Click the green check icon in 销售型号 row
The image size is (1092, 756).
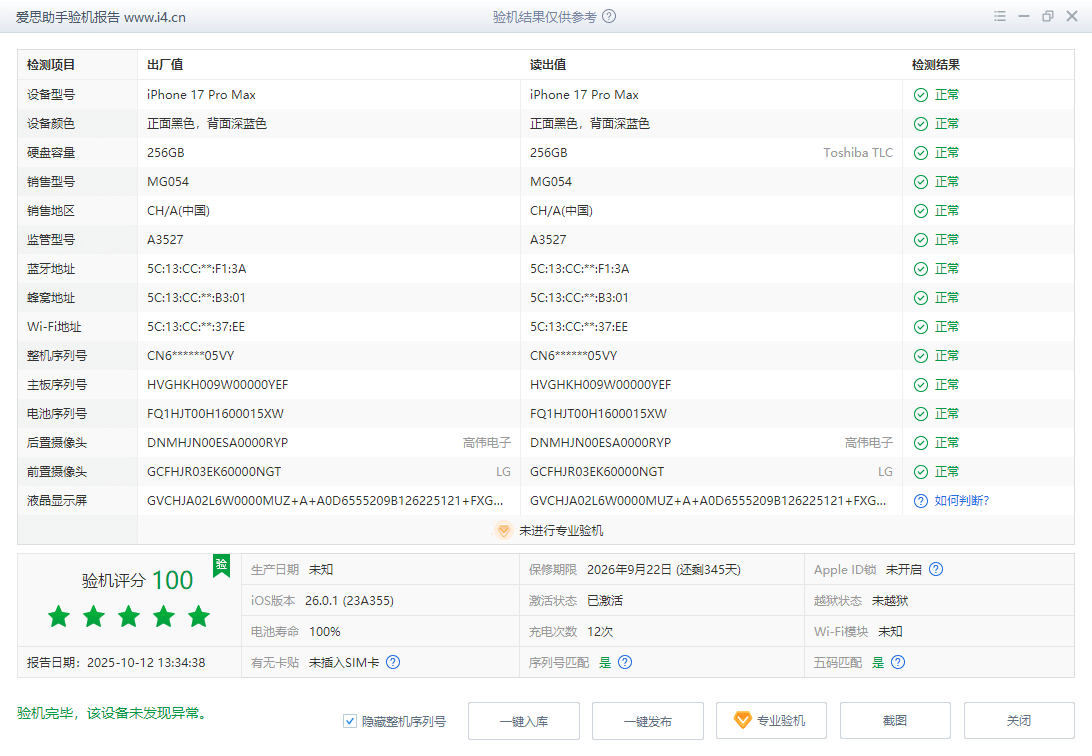tap(921, 182)
